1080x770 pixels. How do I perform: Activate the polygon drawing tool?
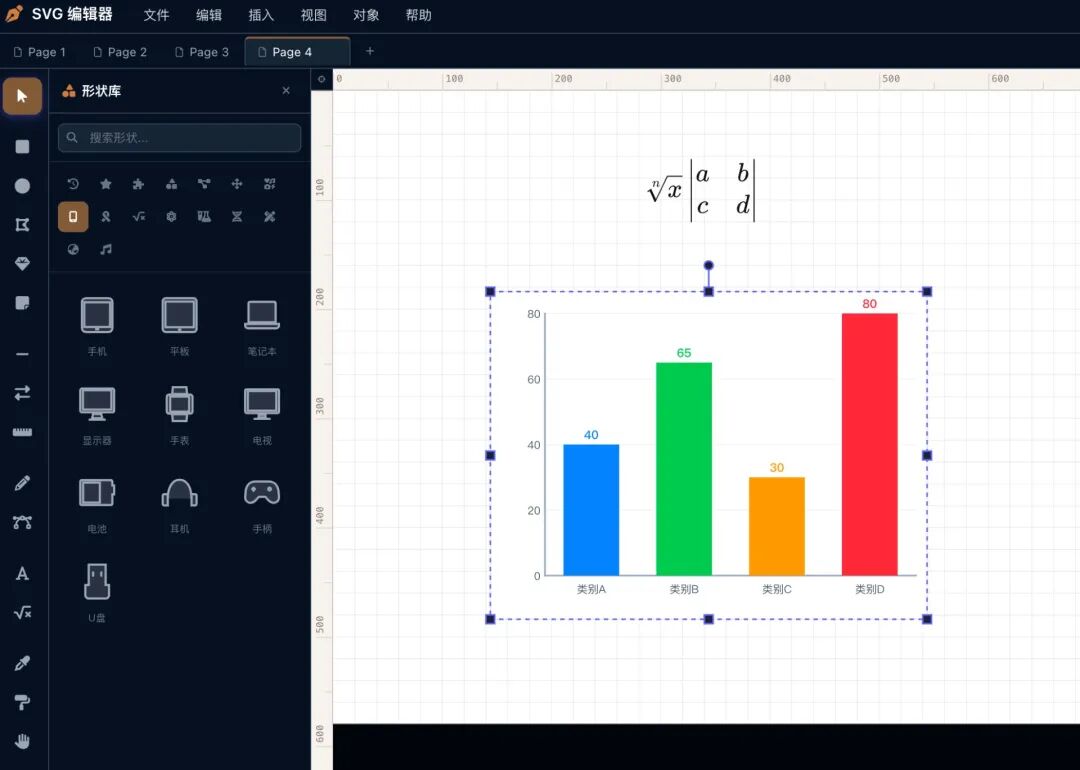pyautogui.click(x=22, y=225)
